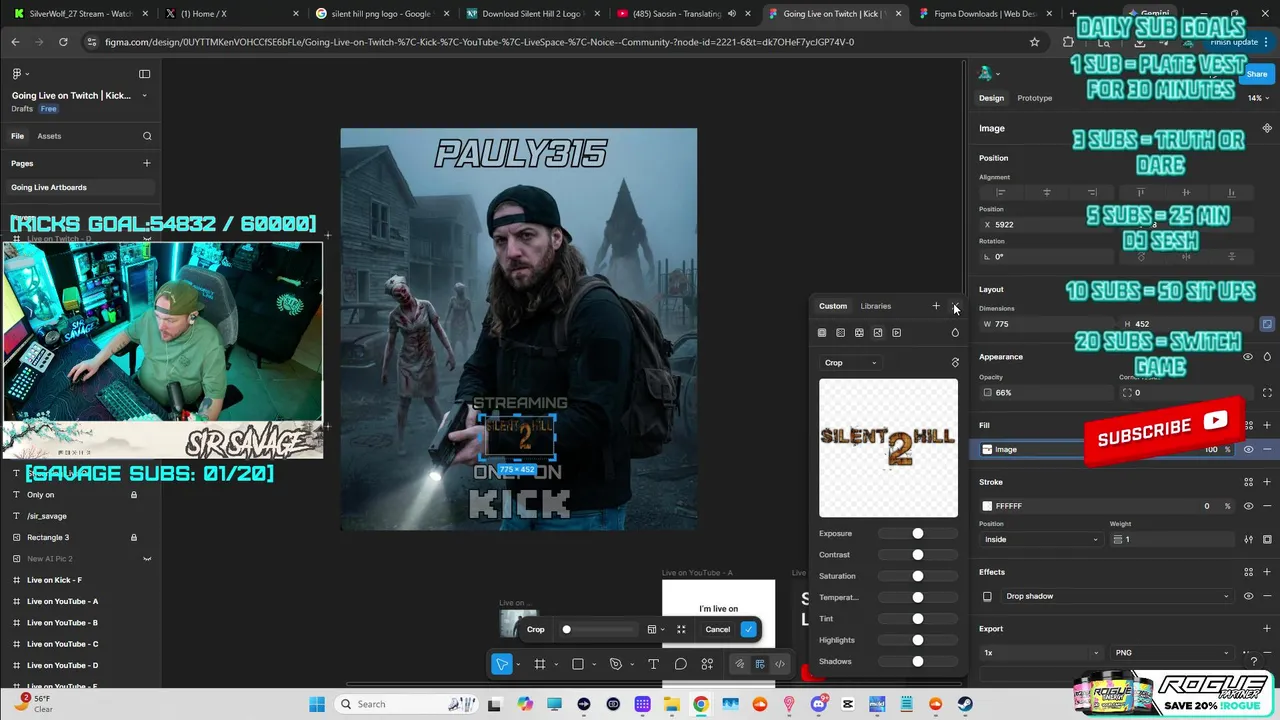Toggle visibility of New AI Pic 2
The height and width of the screenshot is (720, 1280).
pos(147,559)
